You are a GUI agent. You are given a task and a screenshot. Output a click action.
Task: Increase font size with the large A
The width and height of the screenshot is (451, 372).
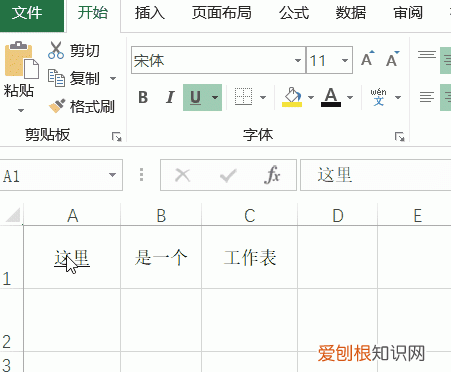368,60
